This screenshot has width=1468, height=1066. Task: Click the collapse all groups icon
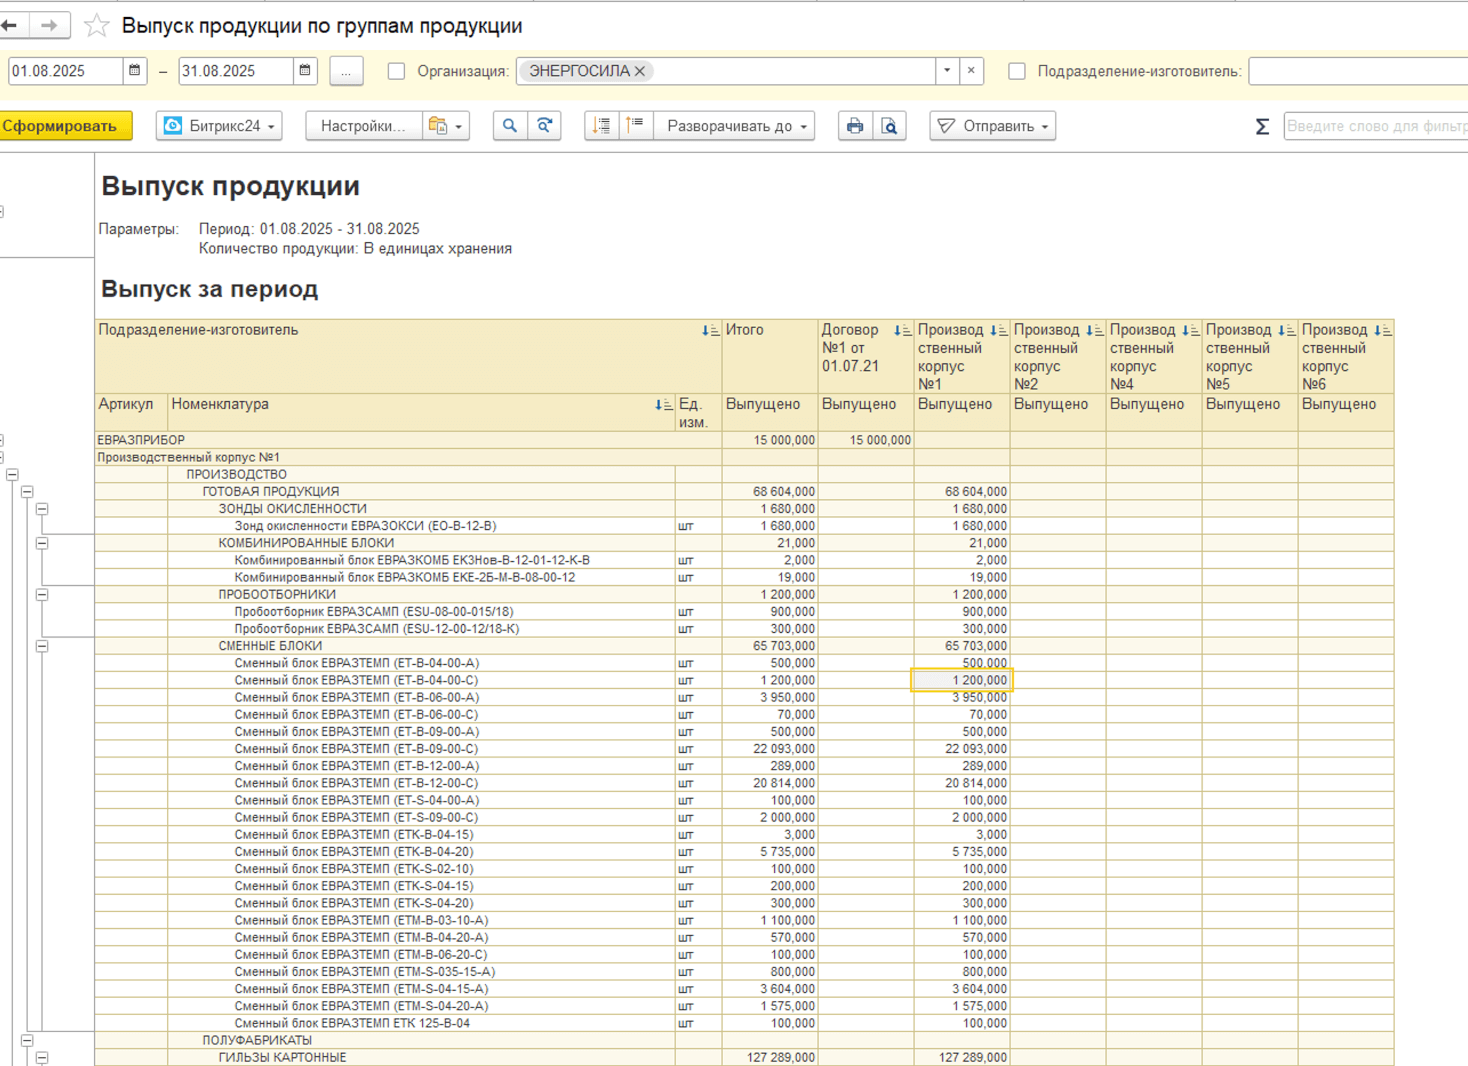pos(635,126)
